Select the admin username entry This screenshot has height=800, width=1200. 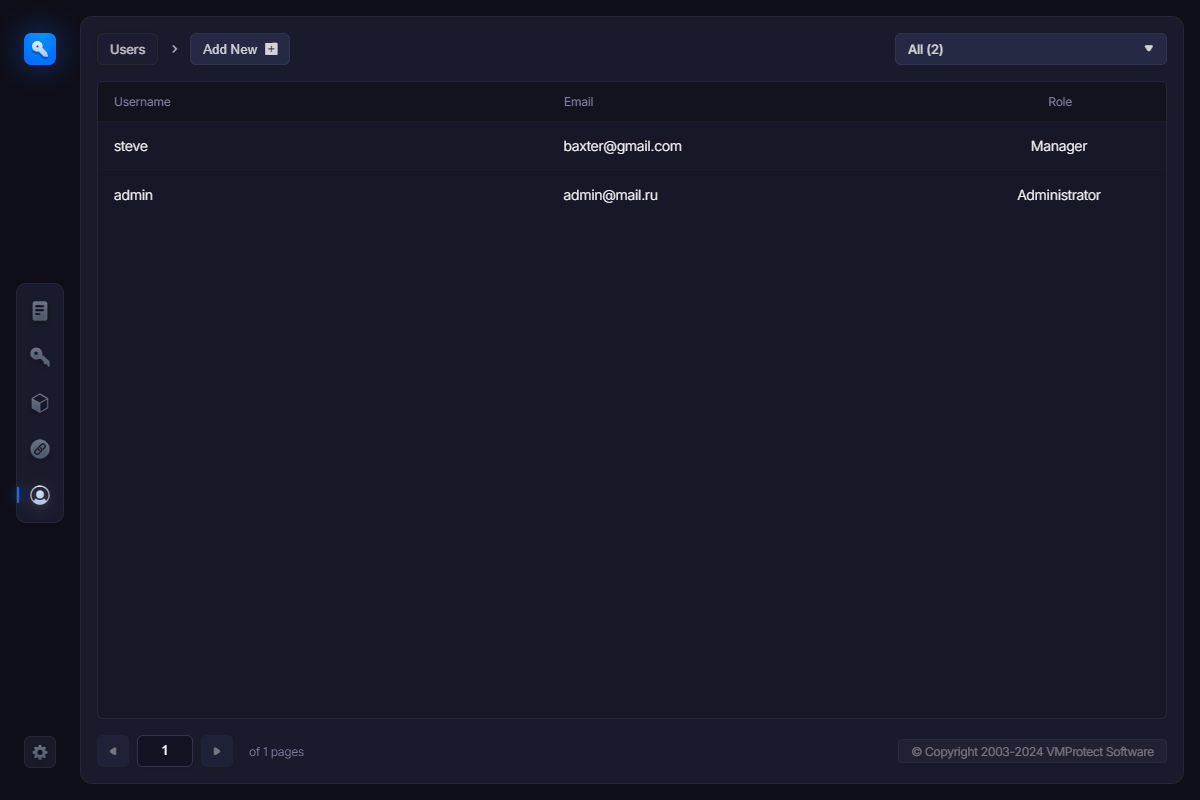[x=133, y=195]
